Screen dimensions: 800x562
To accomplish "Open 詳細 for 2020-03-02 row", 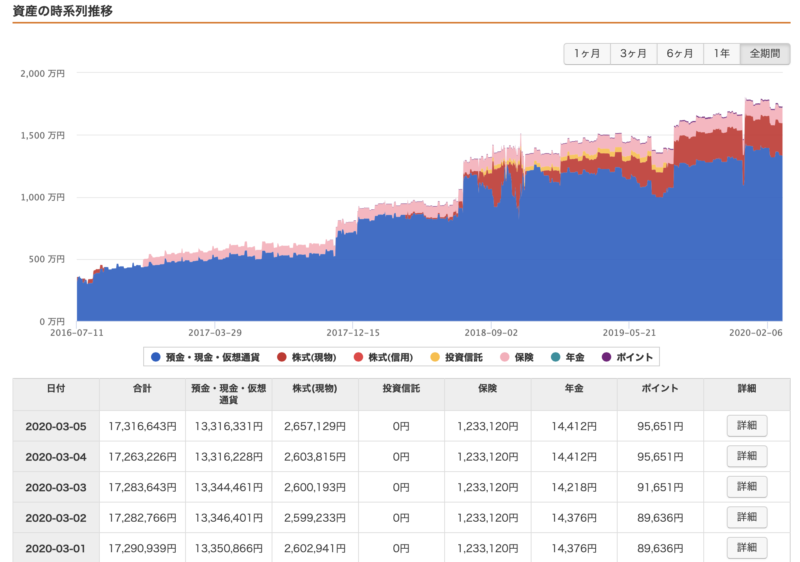I will (747, 517).
